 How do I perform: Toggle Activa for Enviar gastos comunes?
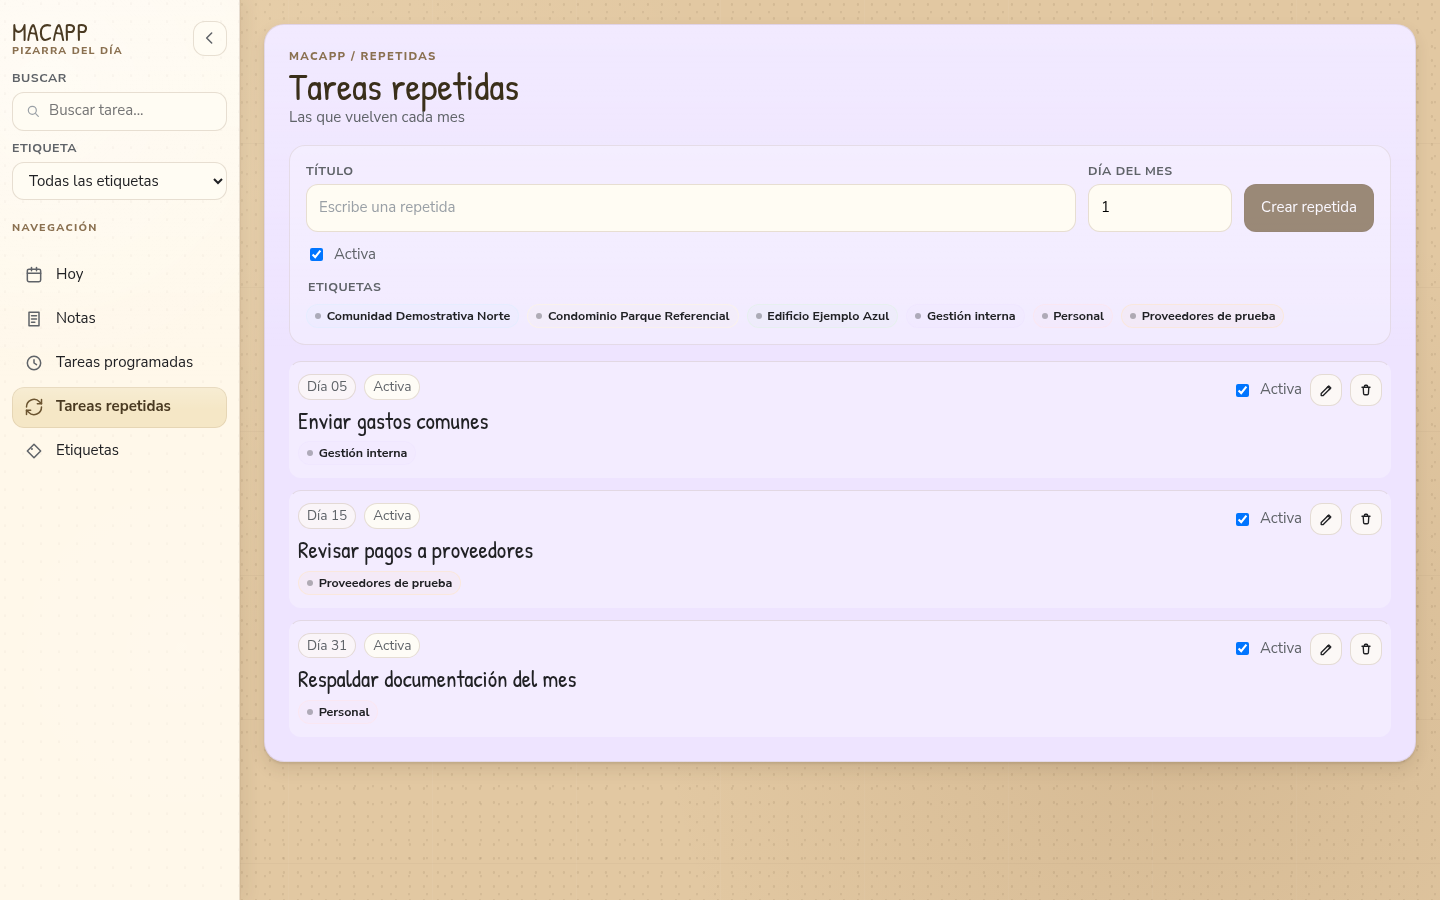[x=1242, y=390]
